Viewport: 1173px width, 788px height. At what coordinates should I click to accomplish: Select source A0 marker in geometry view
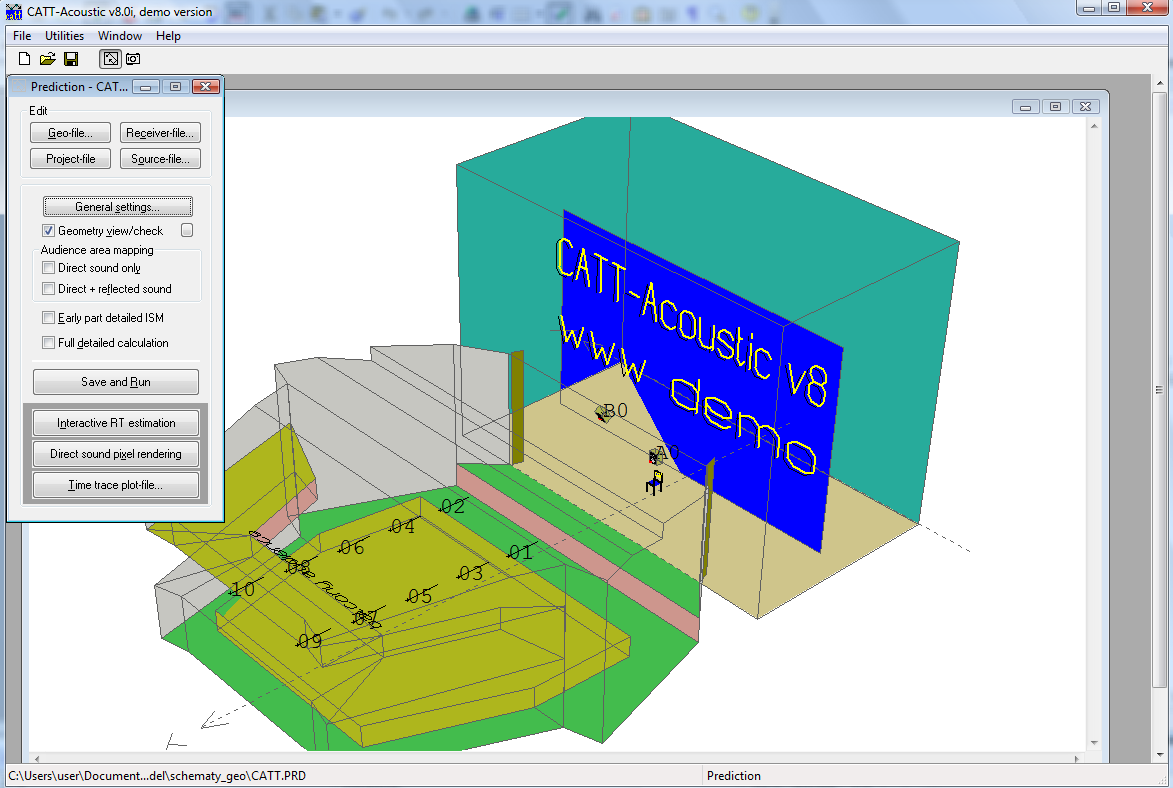pos(655,454)
